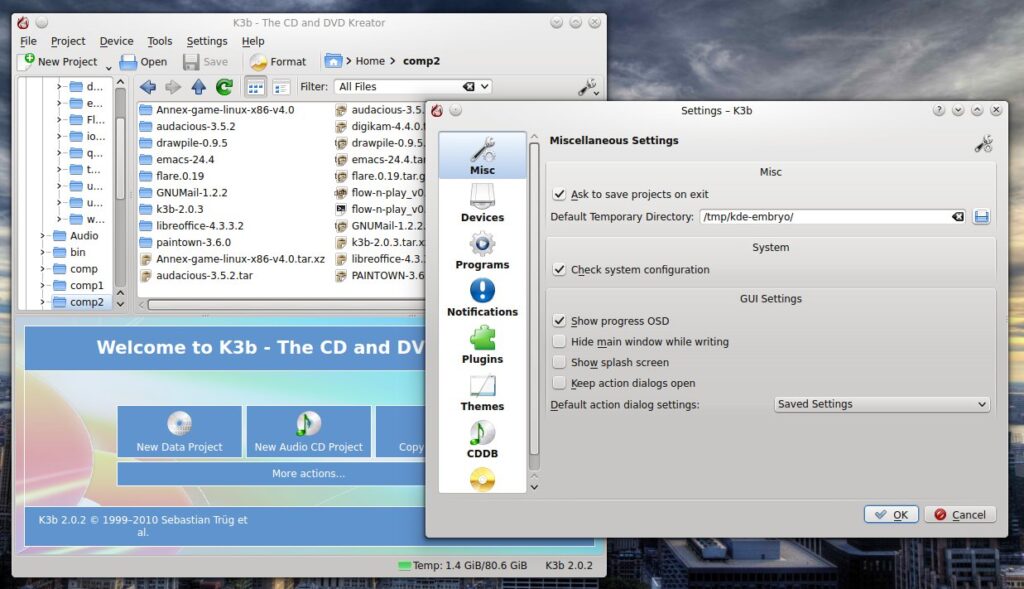Expand the comp folder in tree
The height and width of the screenshot is (589, 1024).
[42, 269]
